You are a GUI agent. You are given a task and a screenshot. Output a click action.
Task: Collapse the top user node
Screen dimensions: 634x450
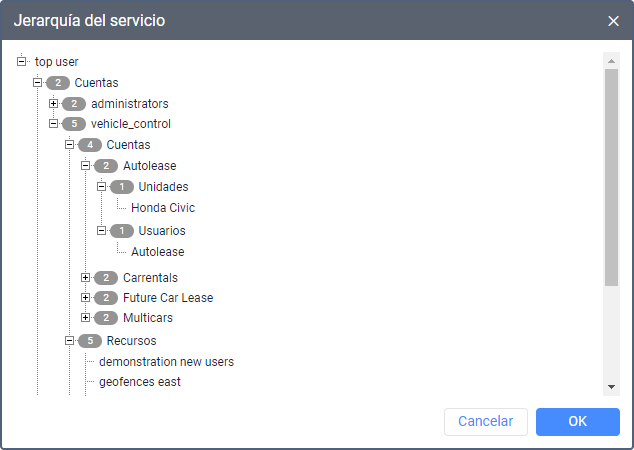pos(22,62)
